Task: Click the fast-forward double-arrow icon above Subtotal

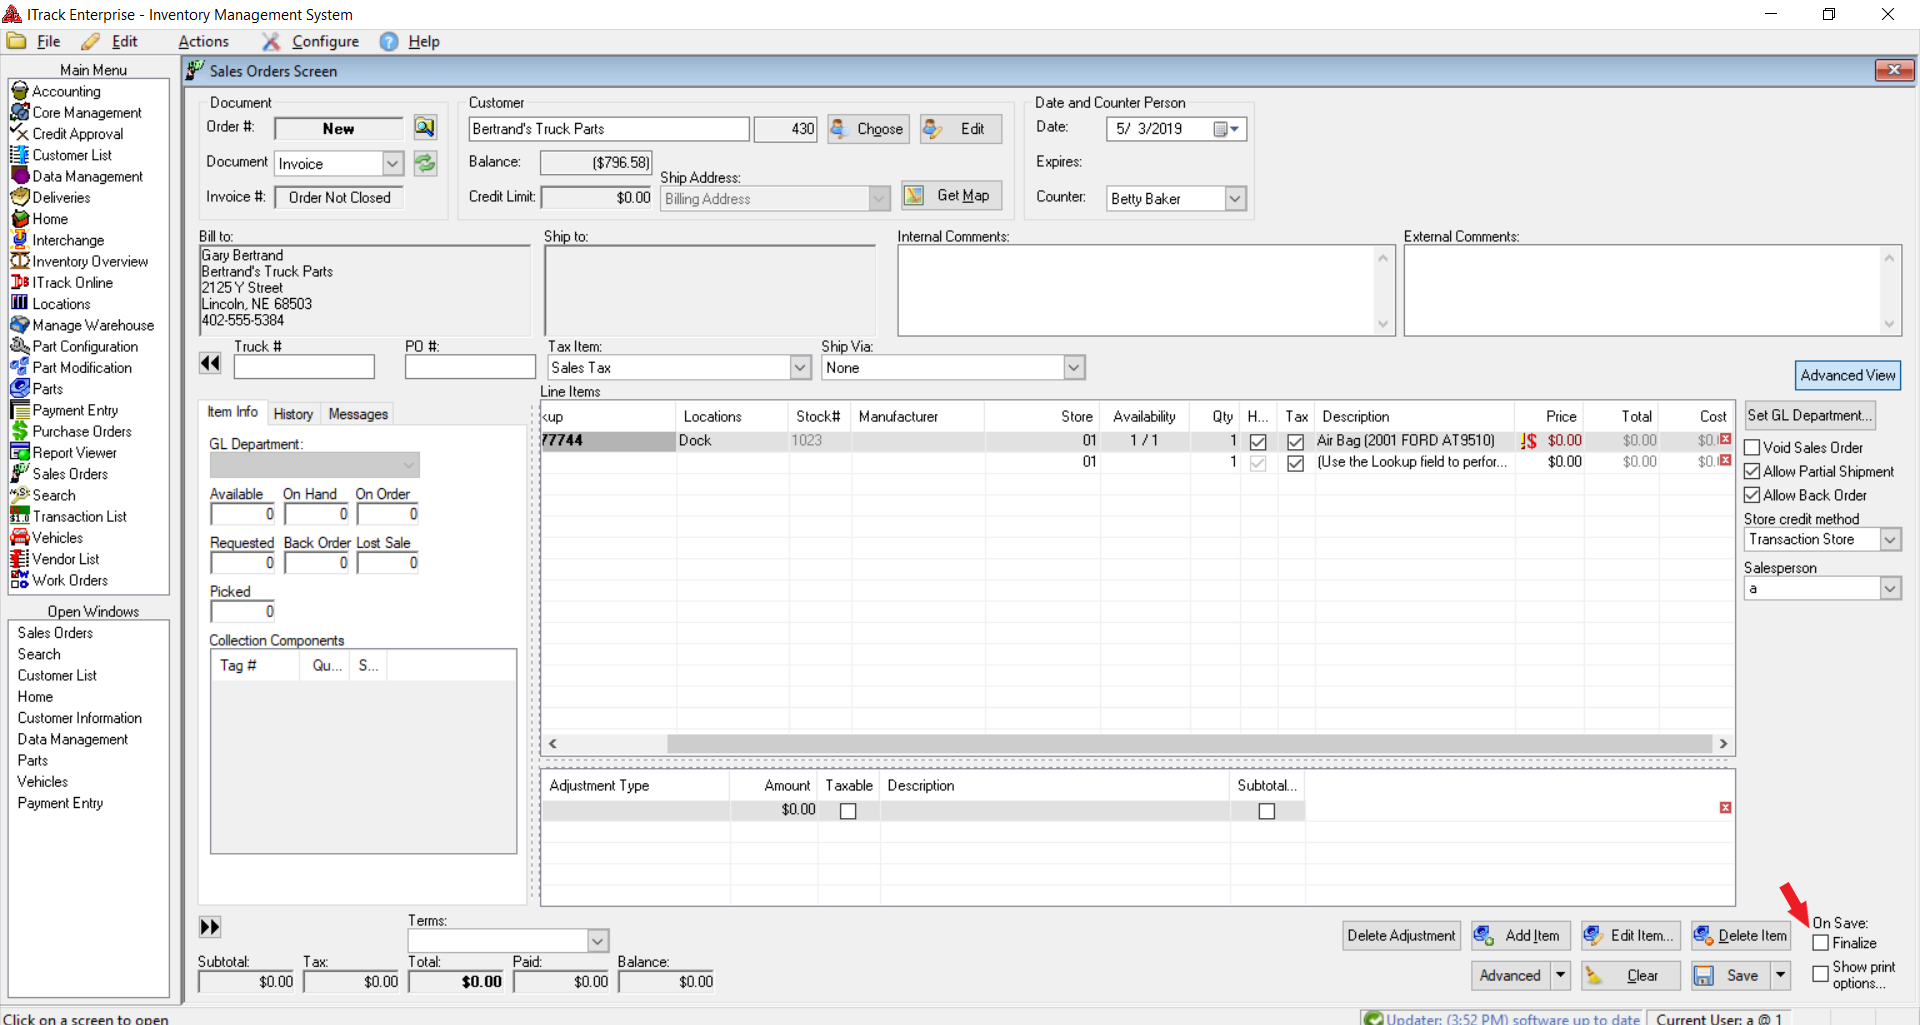Action: (x=210, y=927)
